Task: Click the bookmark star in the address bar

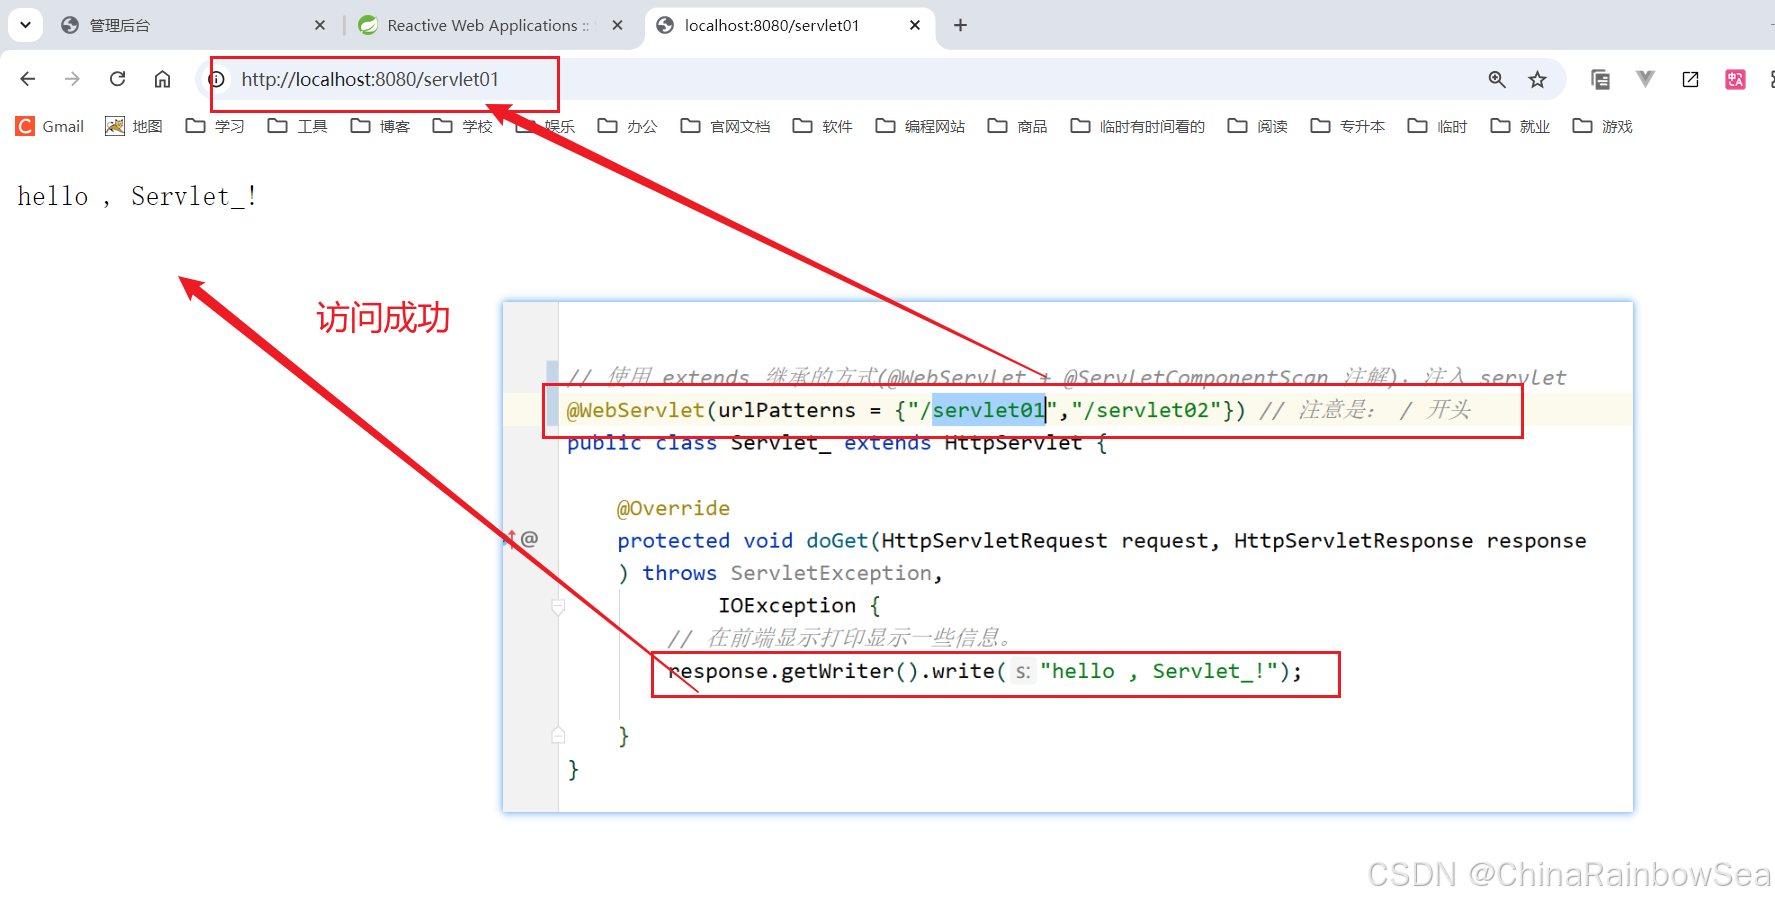Action: tap(1538, 78)
